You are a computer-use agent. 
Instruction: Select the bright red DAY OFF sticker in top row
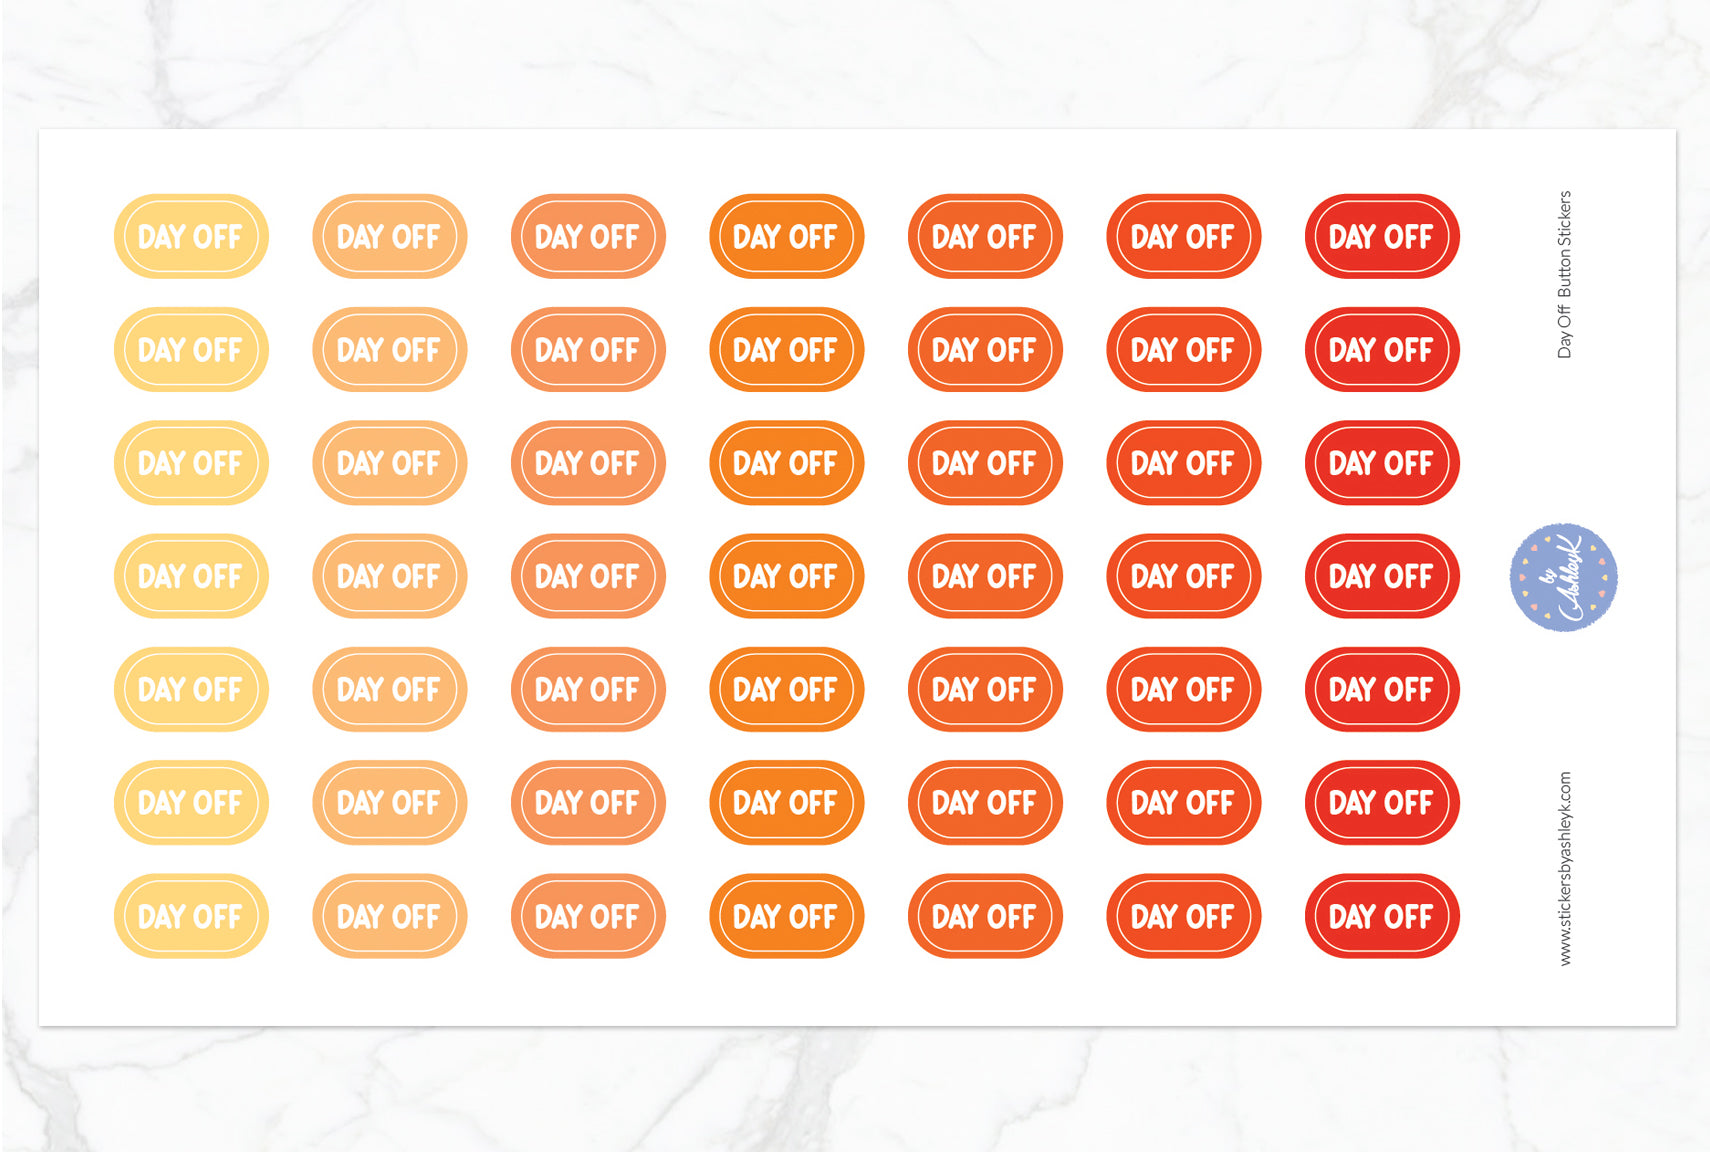coord(1381,237)
